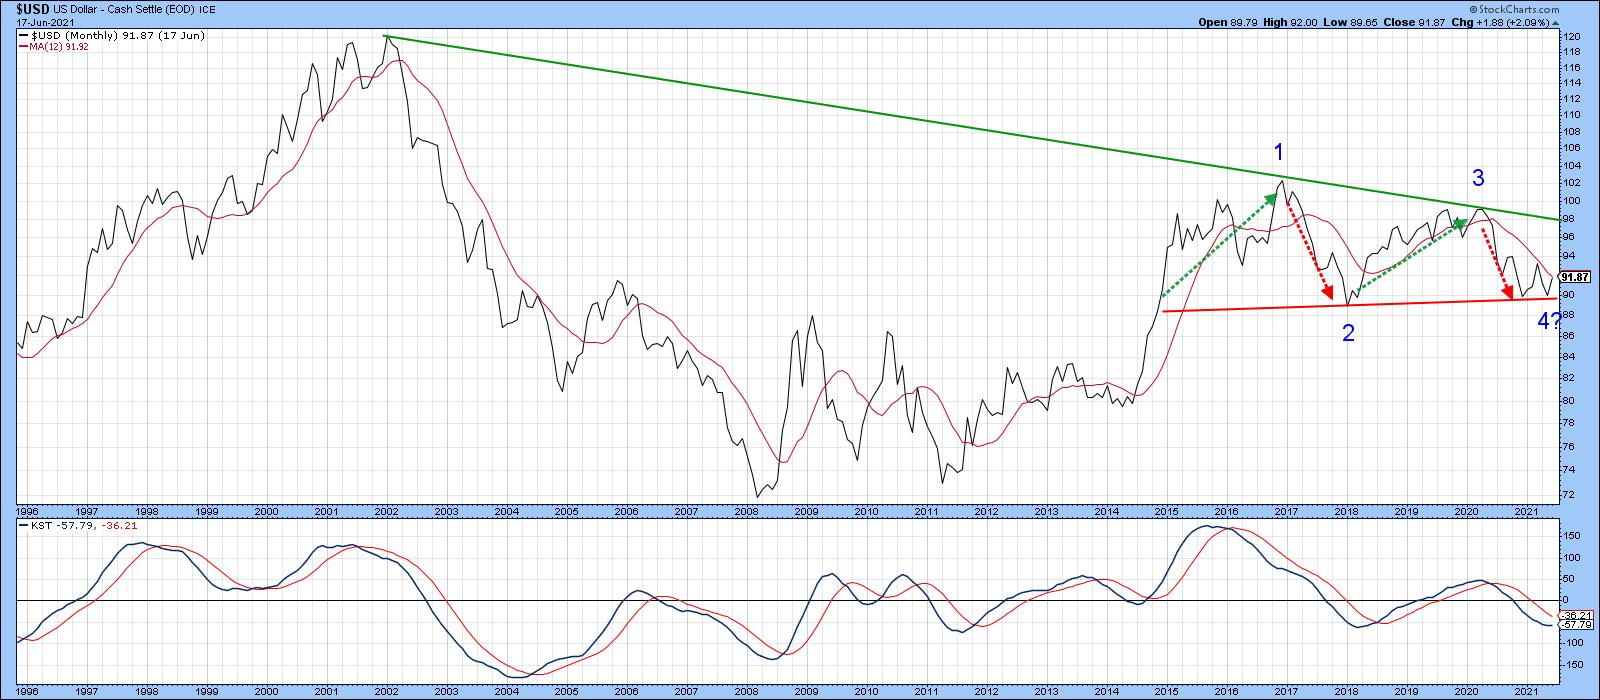Click the -57.79 KST value tag
Image resolution: width=1600 pixels, height=700 pixels.
tap(1574, 626)
